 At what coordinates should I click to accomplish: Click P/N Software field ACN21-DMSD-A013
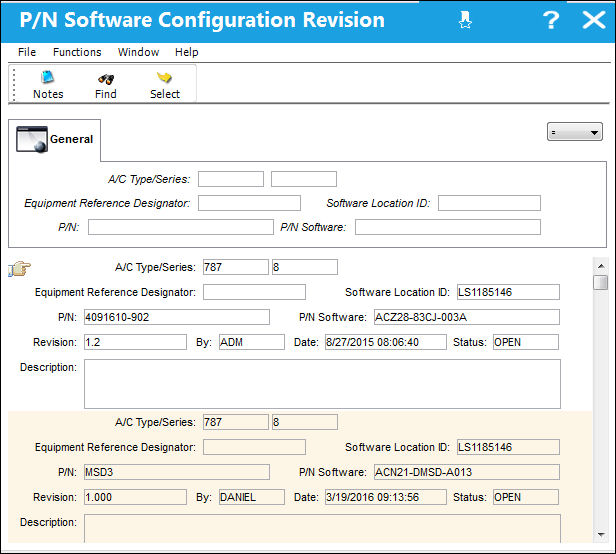click(x=467, y=472)
